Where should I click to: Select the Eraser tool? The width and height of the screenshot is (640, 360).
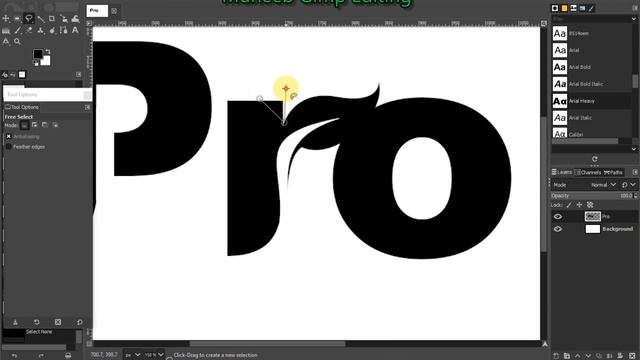point(29,30)
